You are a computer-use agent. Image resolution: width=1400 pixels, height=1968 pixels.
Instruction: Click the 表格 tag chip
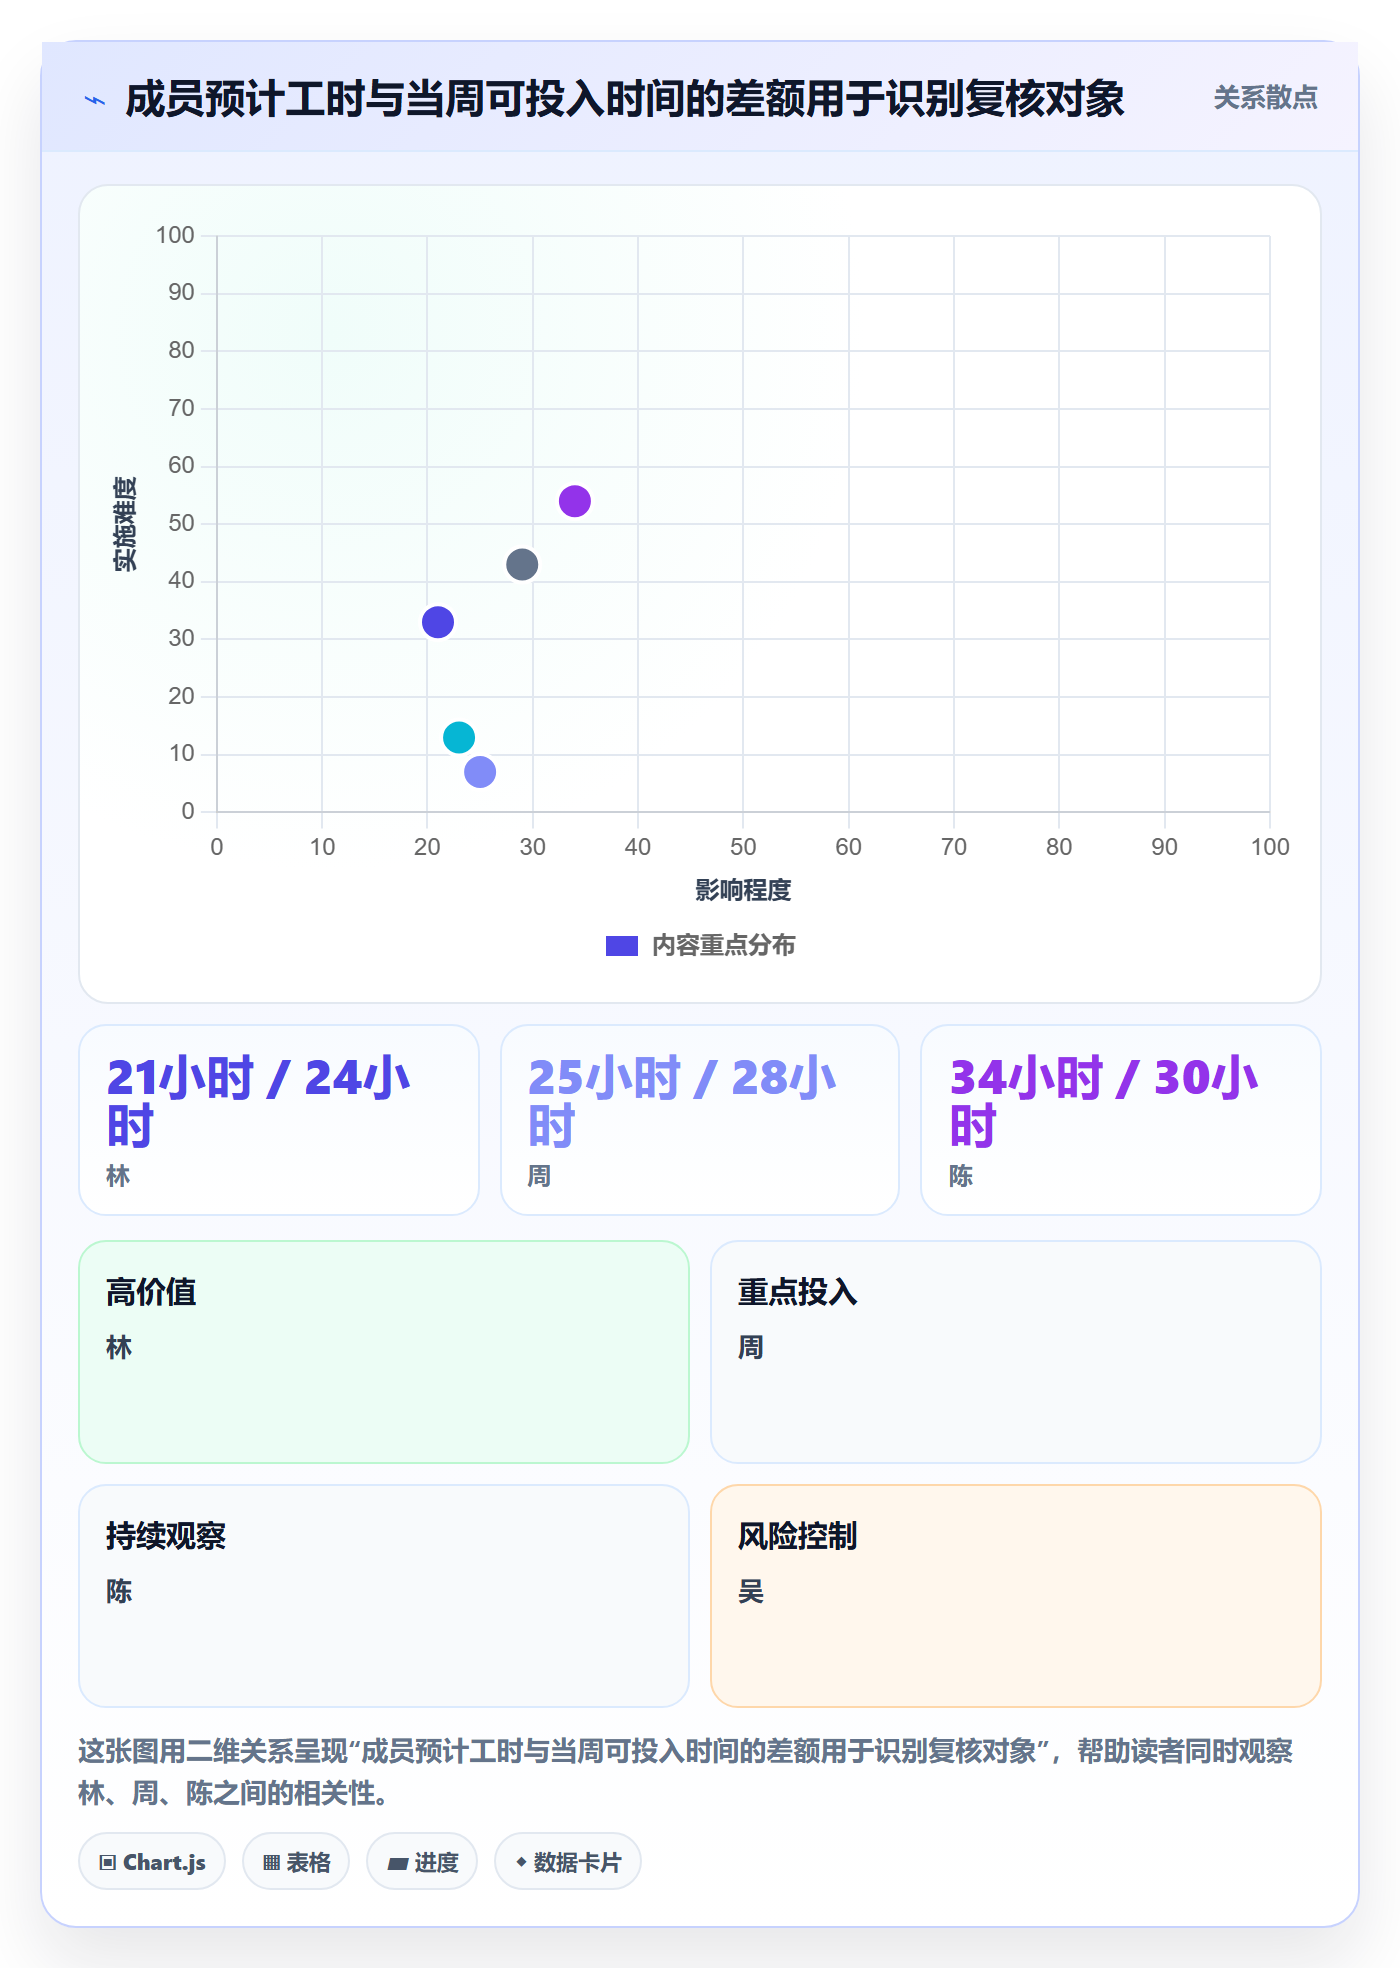(296, 1862)
